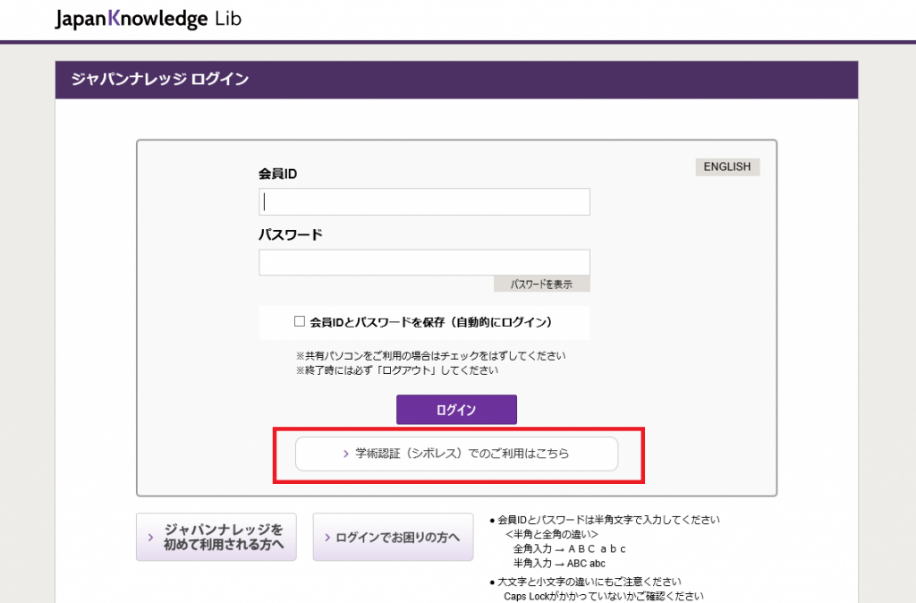Open the 学術認証（シボレス）でのご利用はこちら link

point(456,453)
